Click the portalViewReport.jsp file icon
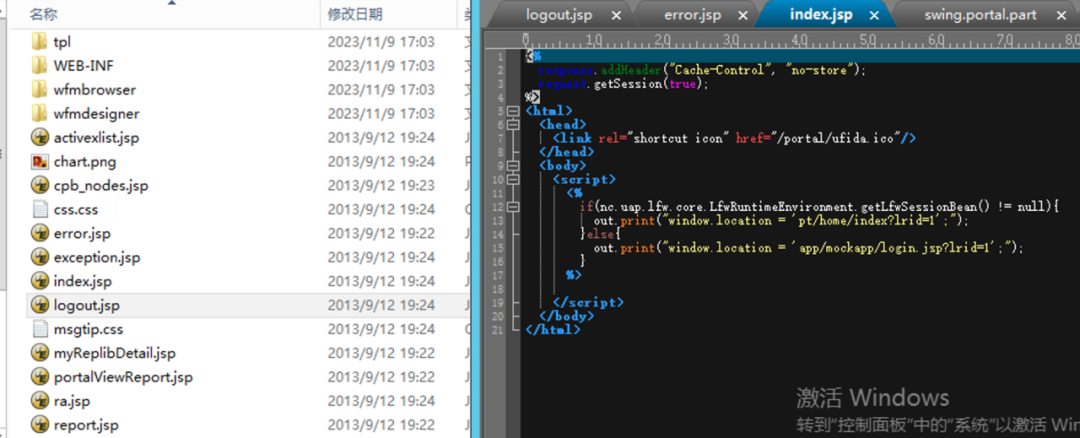This screenshot has width=1080, height=438. pyautogui.click(x=39, y=377)
